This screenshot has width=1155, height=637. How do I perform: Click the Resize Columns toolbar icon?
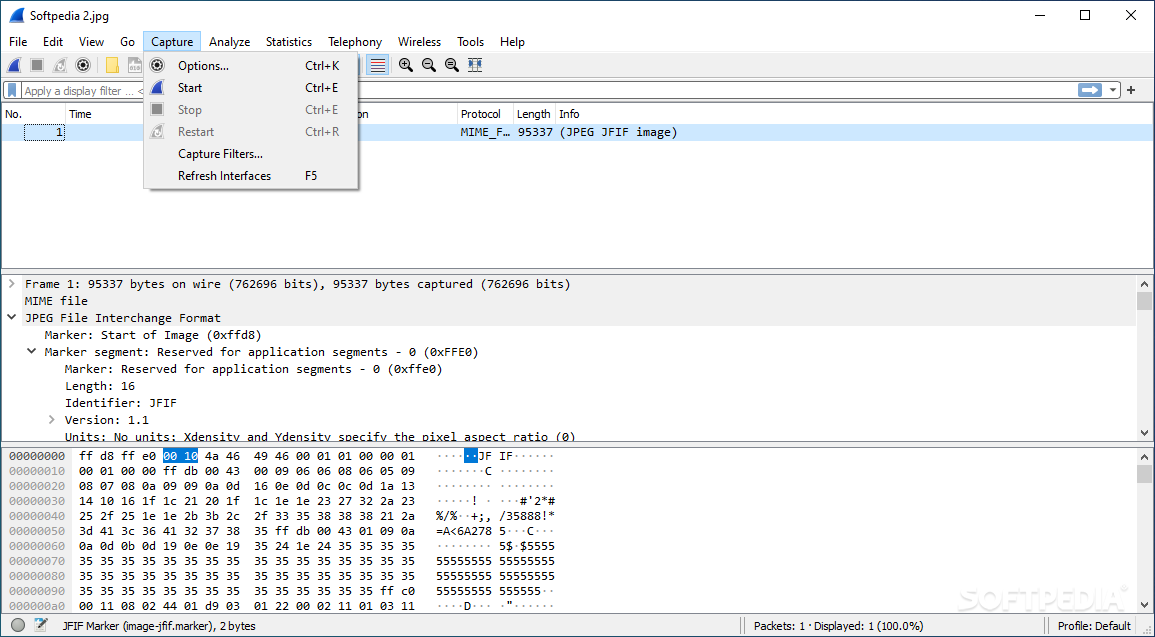475,65
